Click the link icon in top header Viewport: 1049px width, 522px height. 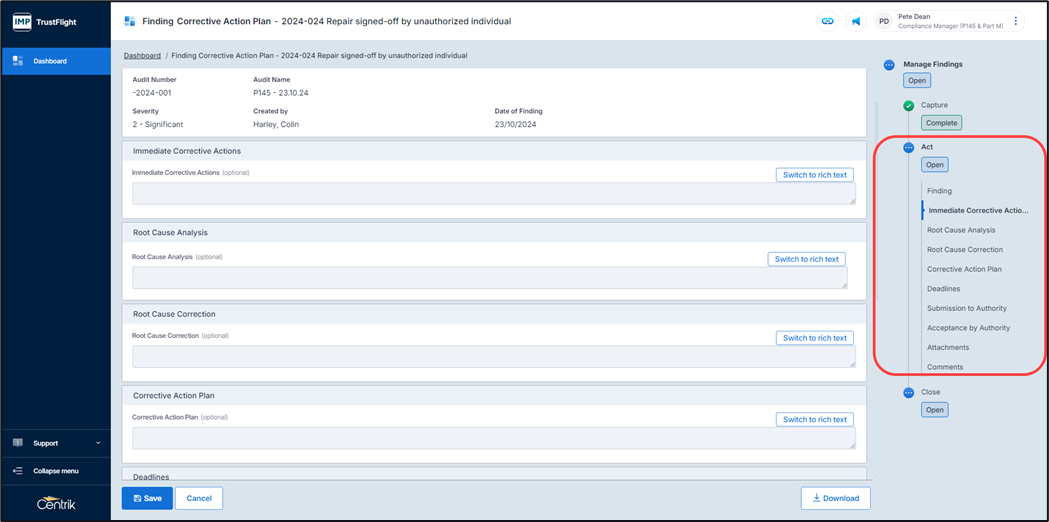[827, 21]
